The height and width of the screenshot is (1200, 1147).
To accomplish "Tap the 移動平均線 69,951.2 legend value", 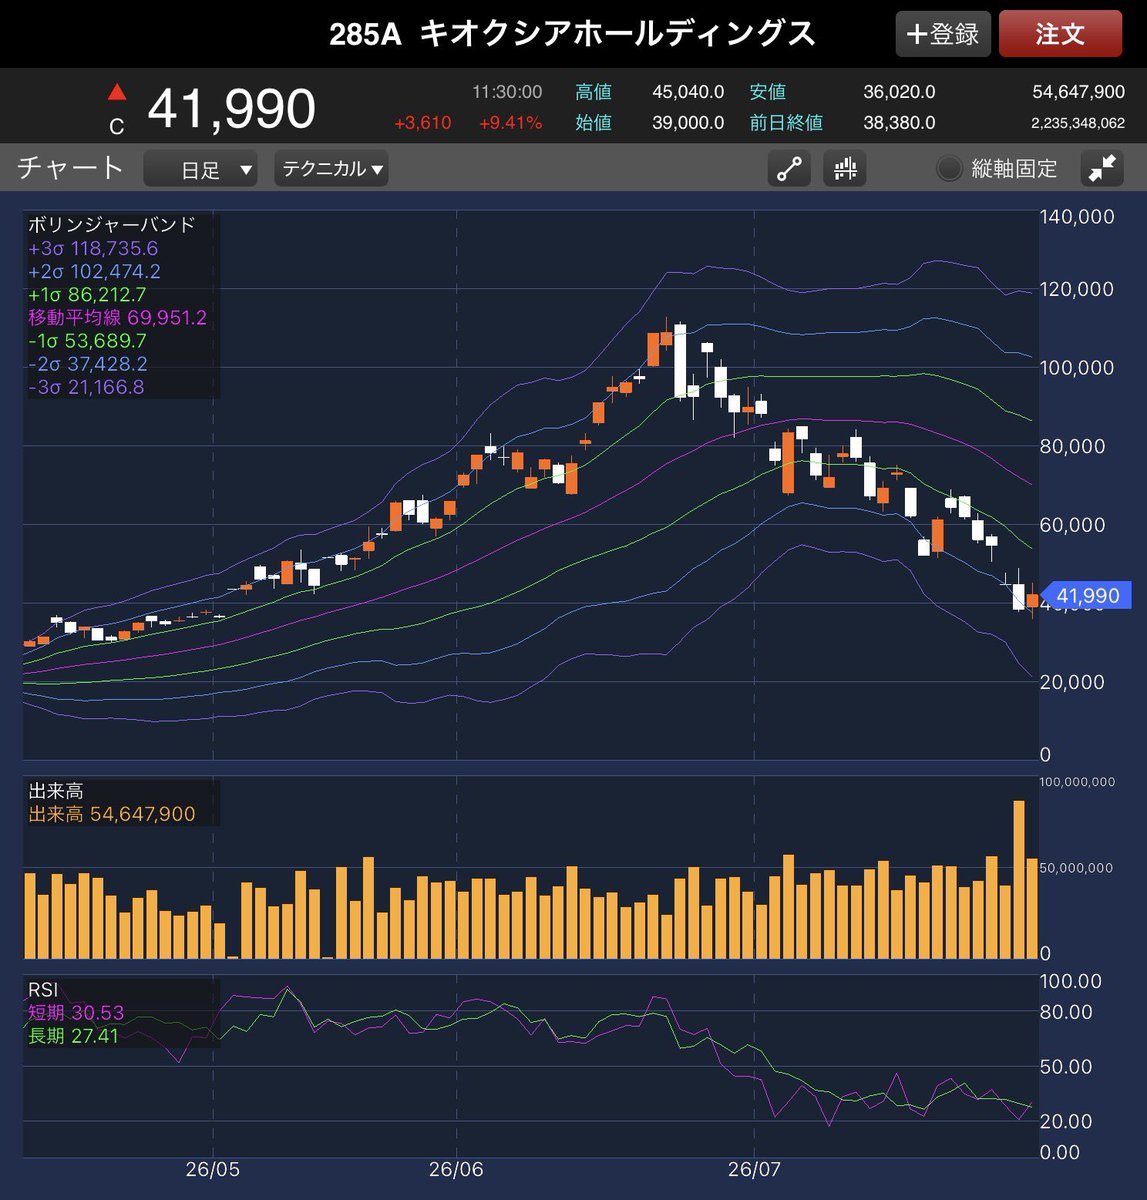I will [x=117, y=317].
